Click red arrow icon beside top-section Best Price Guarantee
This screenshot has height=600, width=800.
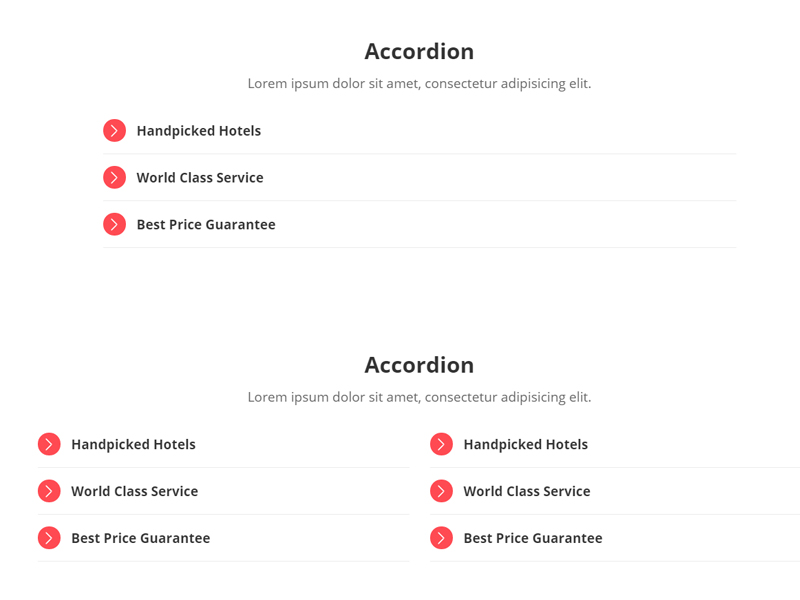click(114, 224)
